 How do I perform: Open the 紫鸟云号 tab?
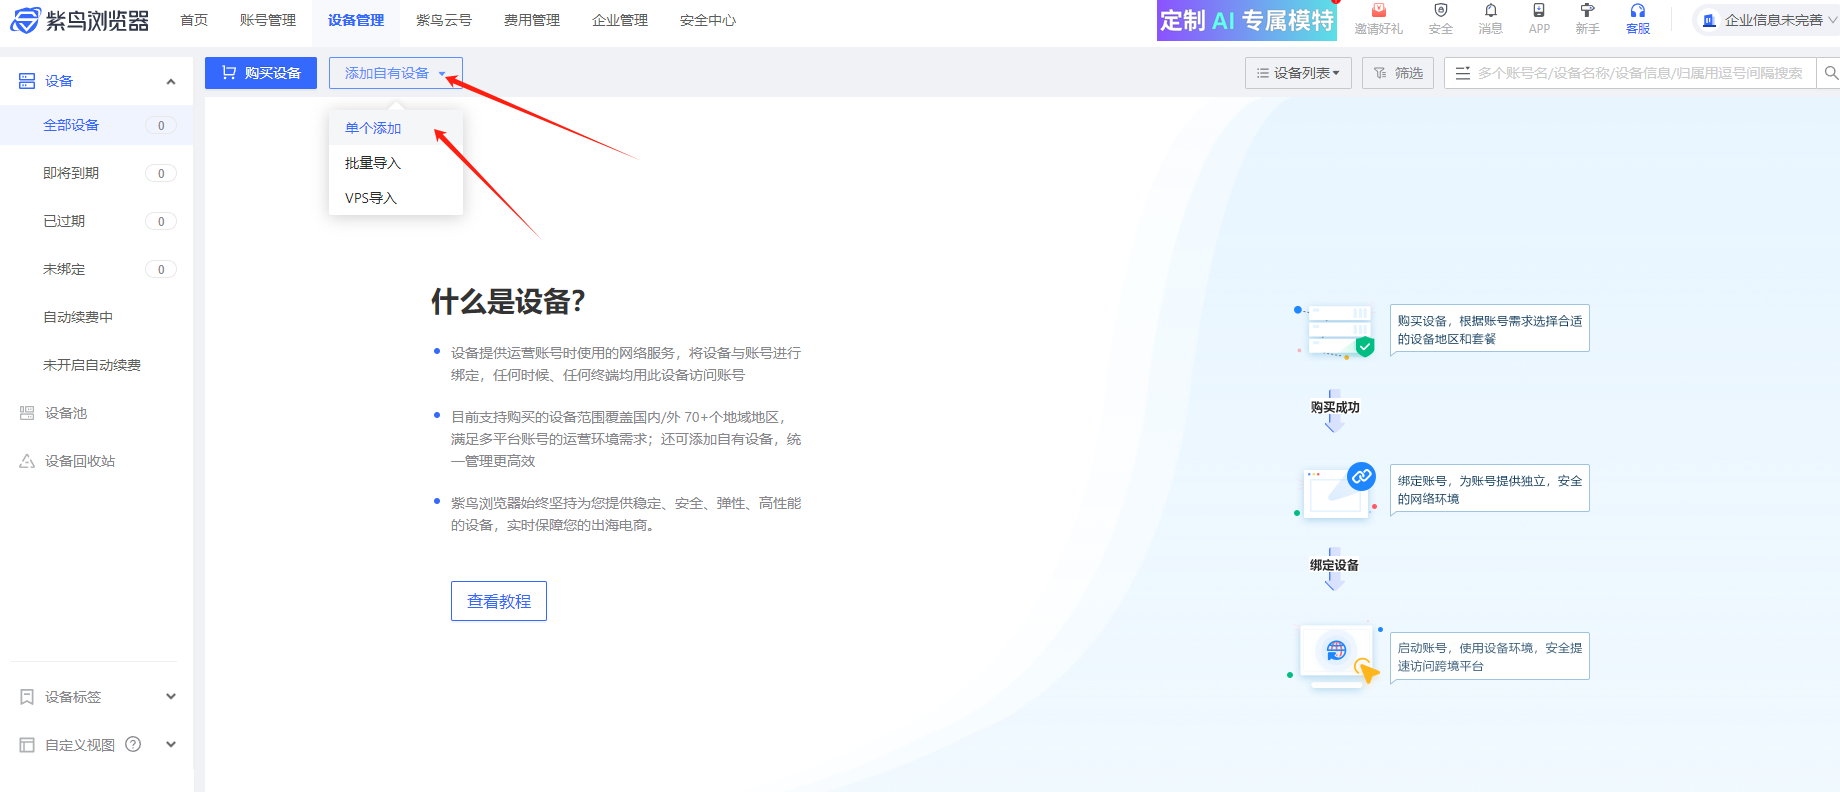[444, 20]
